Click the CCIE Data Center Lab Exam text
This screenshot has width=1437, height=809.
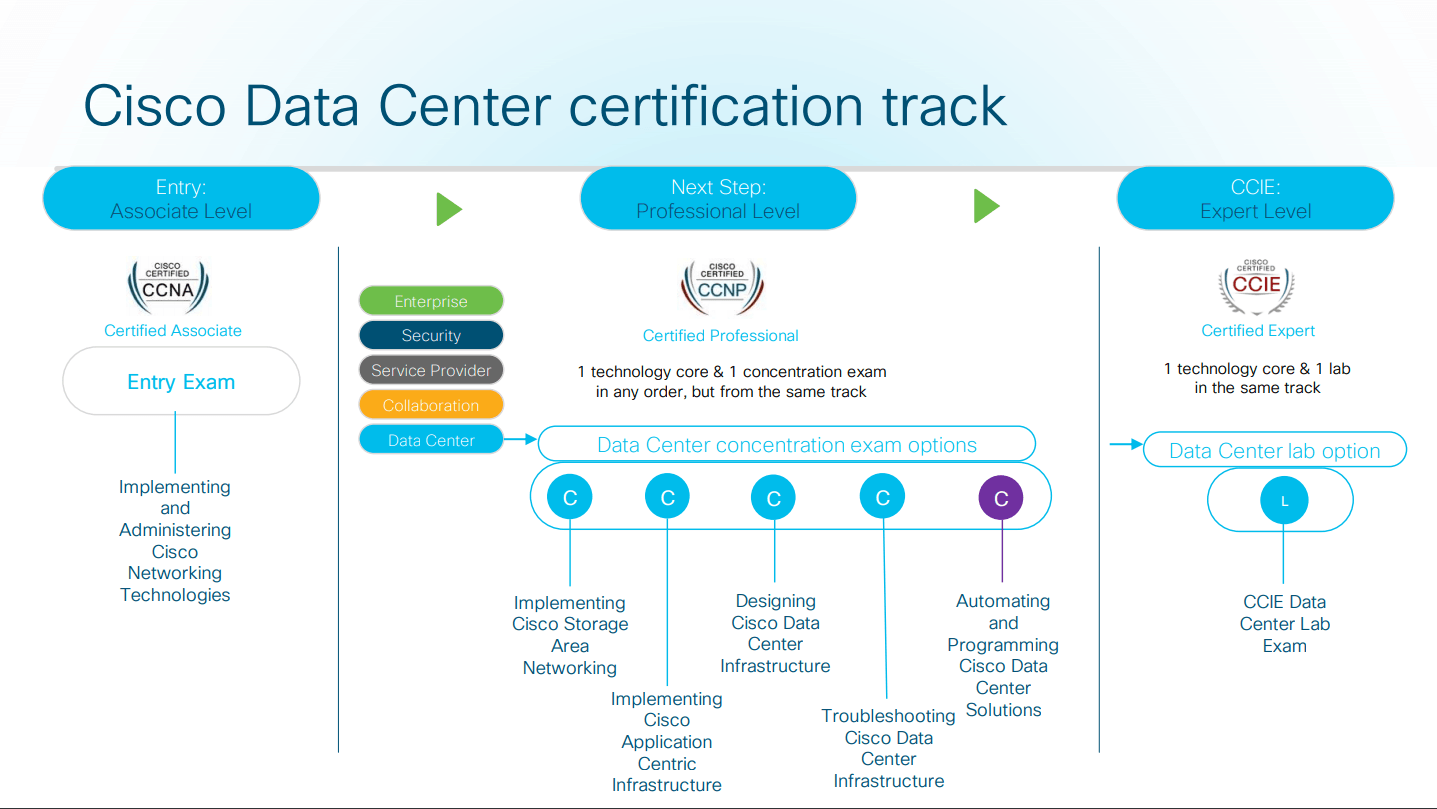tap(1285, 624)
